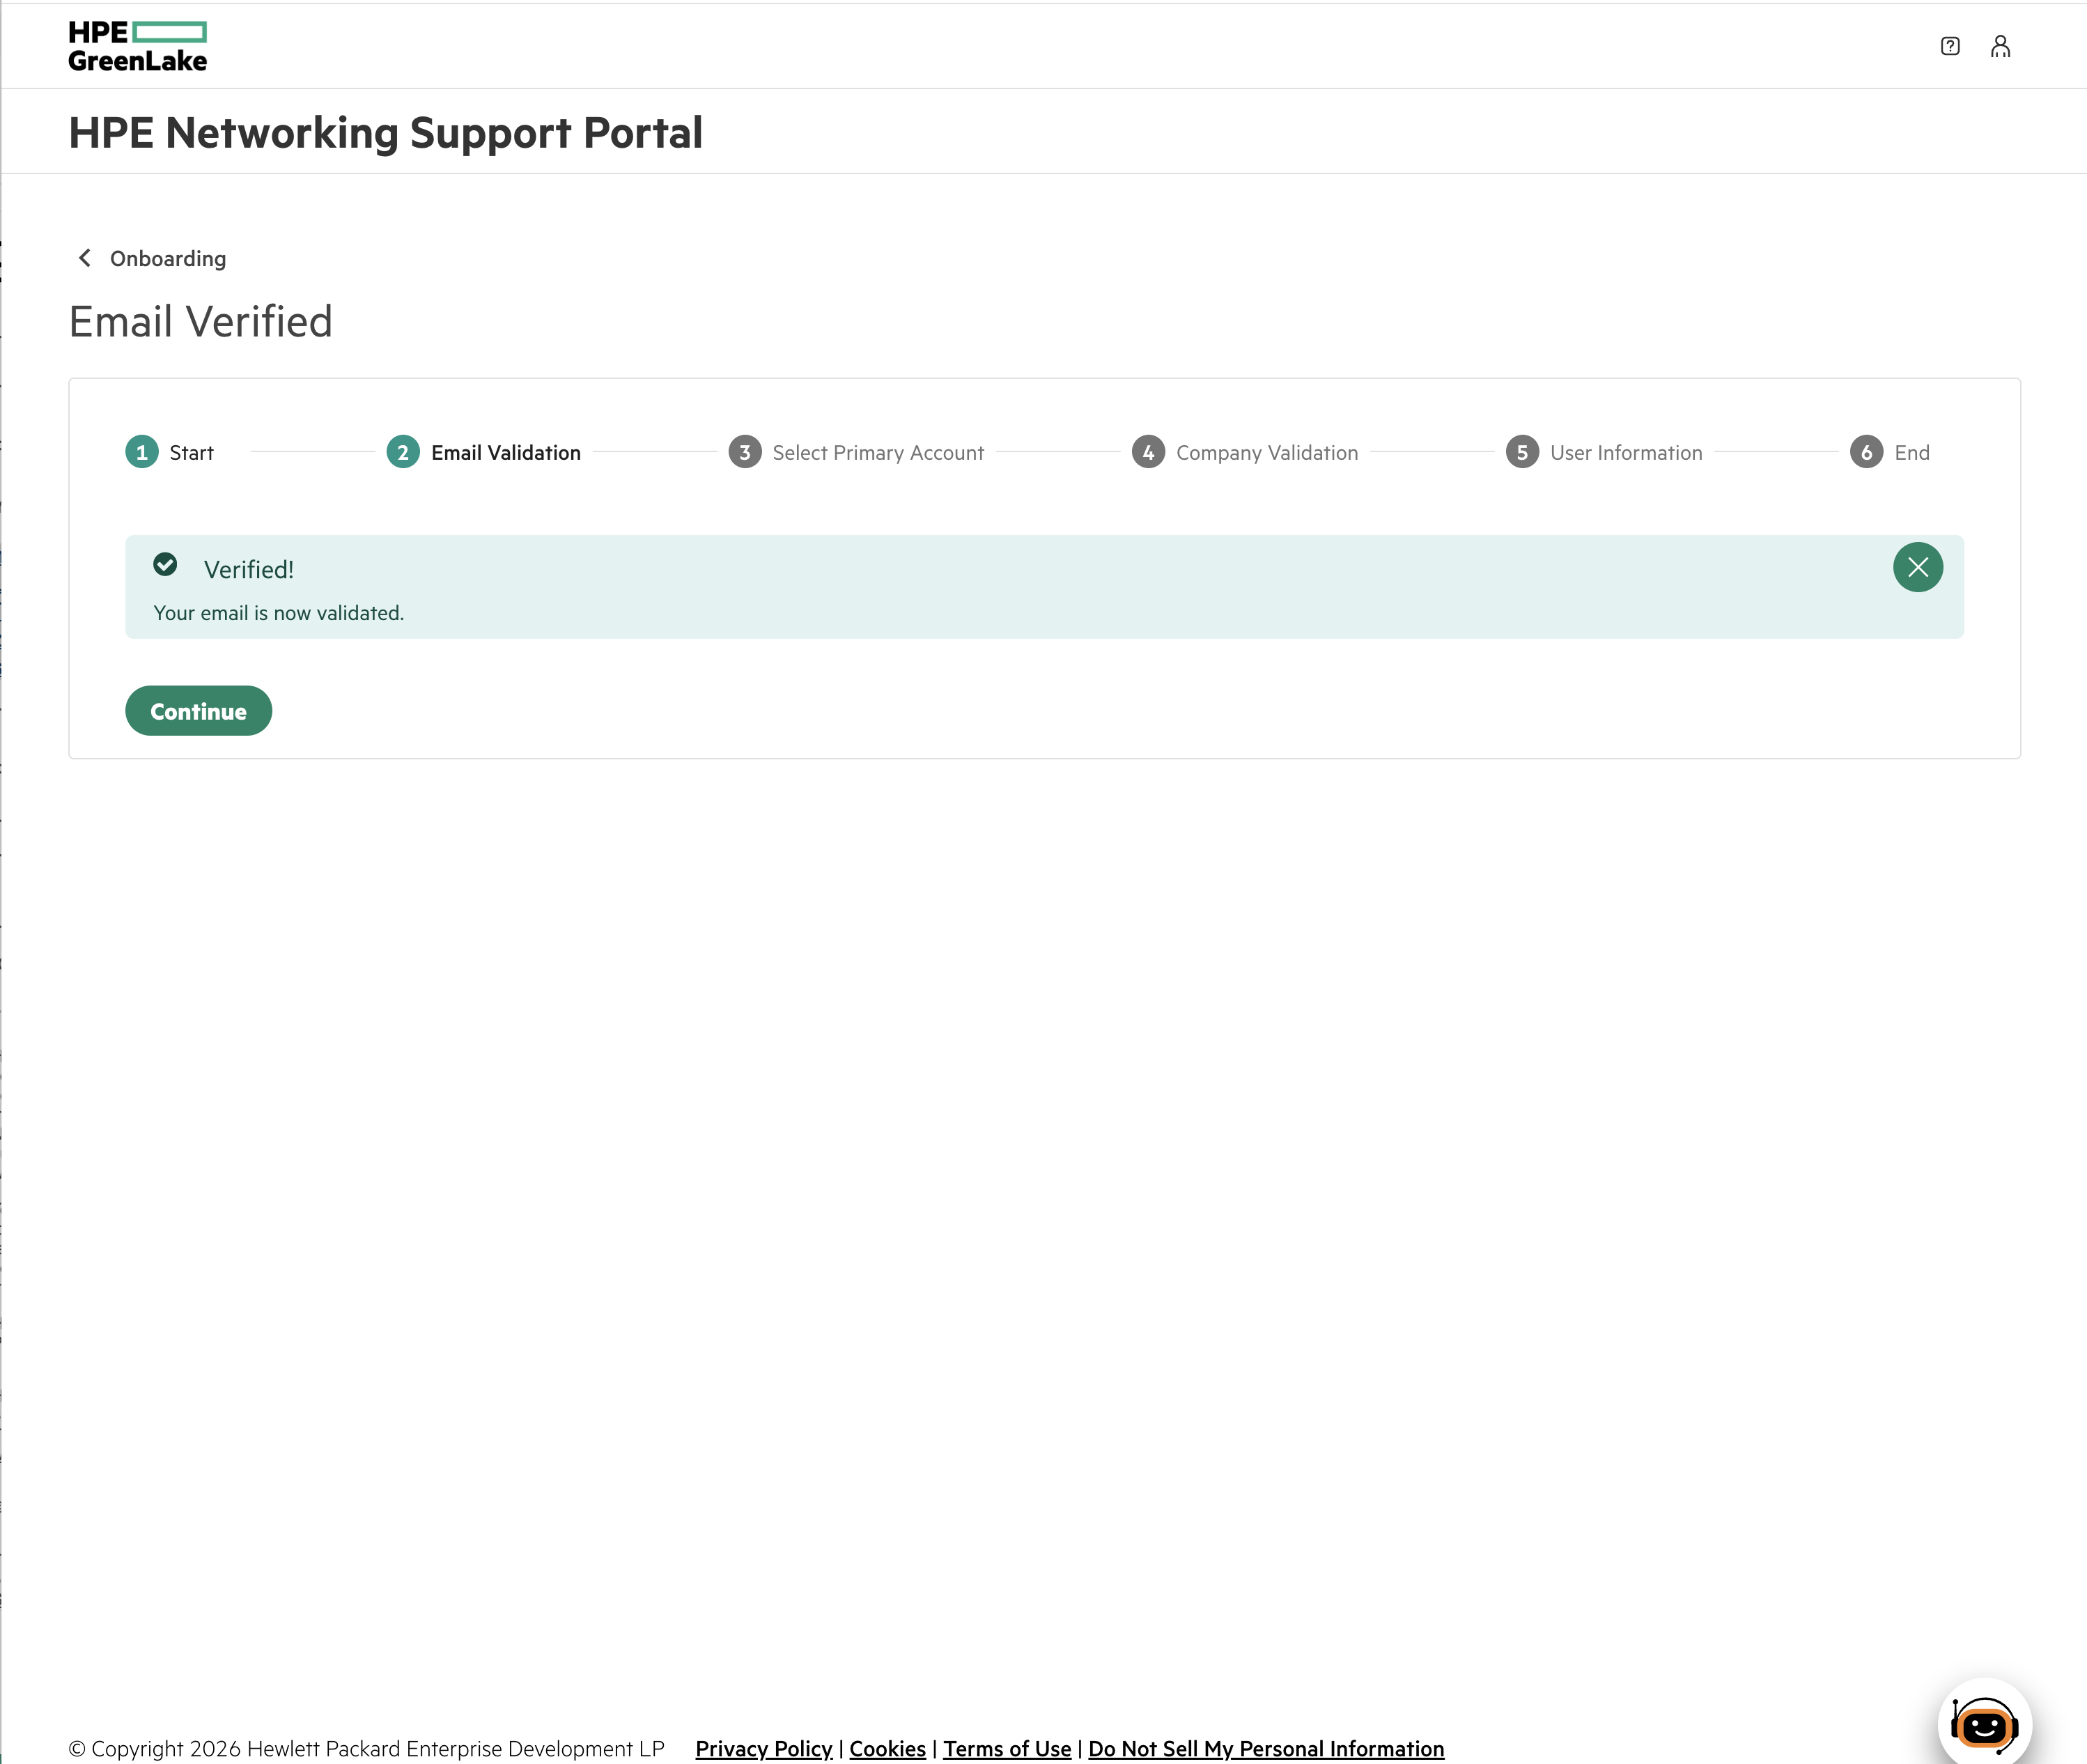The height and width of the screenshot is (1764, 2087).
Task: Open Do Not Sell My Personal Information
Action: 1266,1748
